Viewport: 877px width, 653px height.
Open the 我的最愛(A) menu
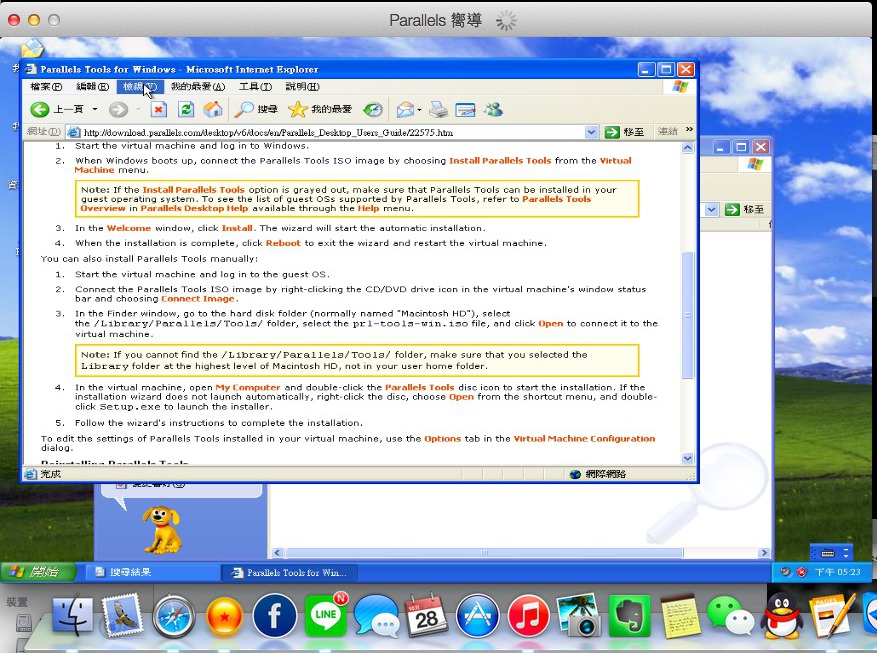(x=197, y=87)
